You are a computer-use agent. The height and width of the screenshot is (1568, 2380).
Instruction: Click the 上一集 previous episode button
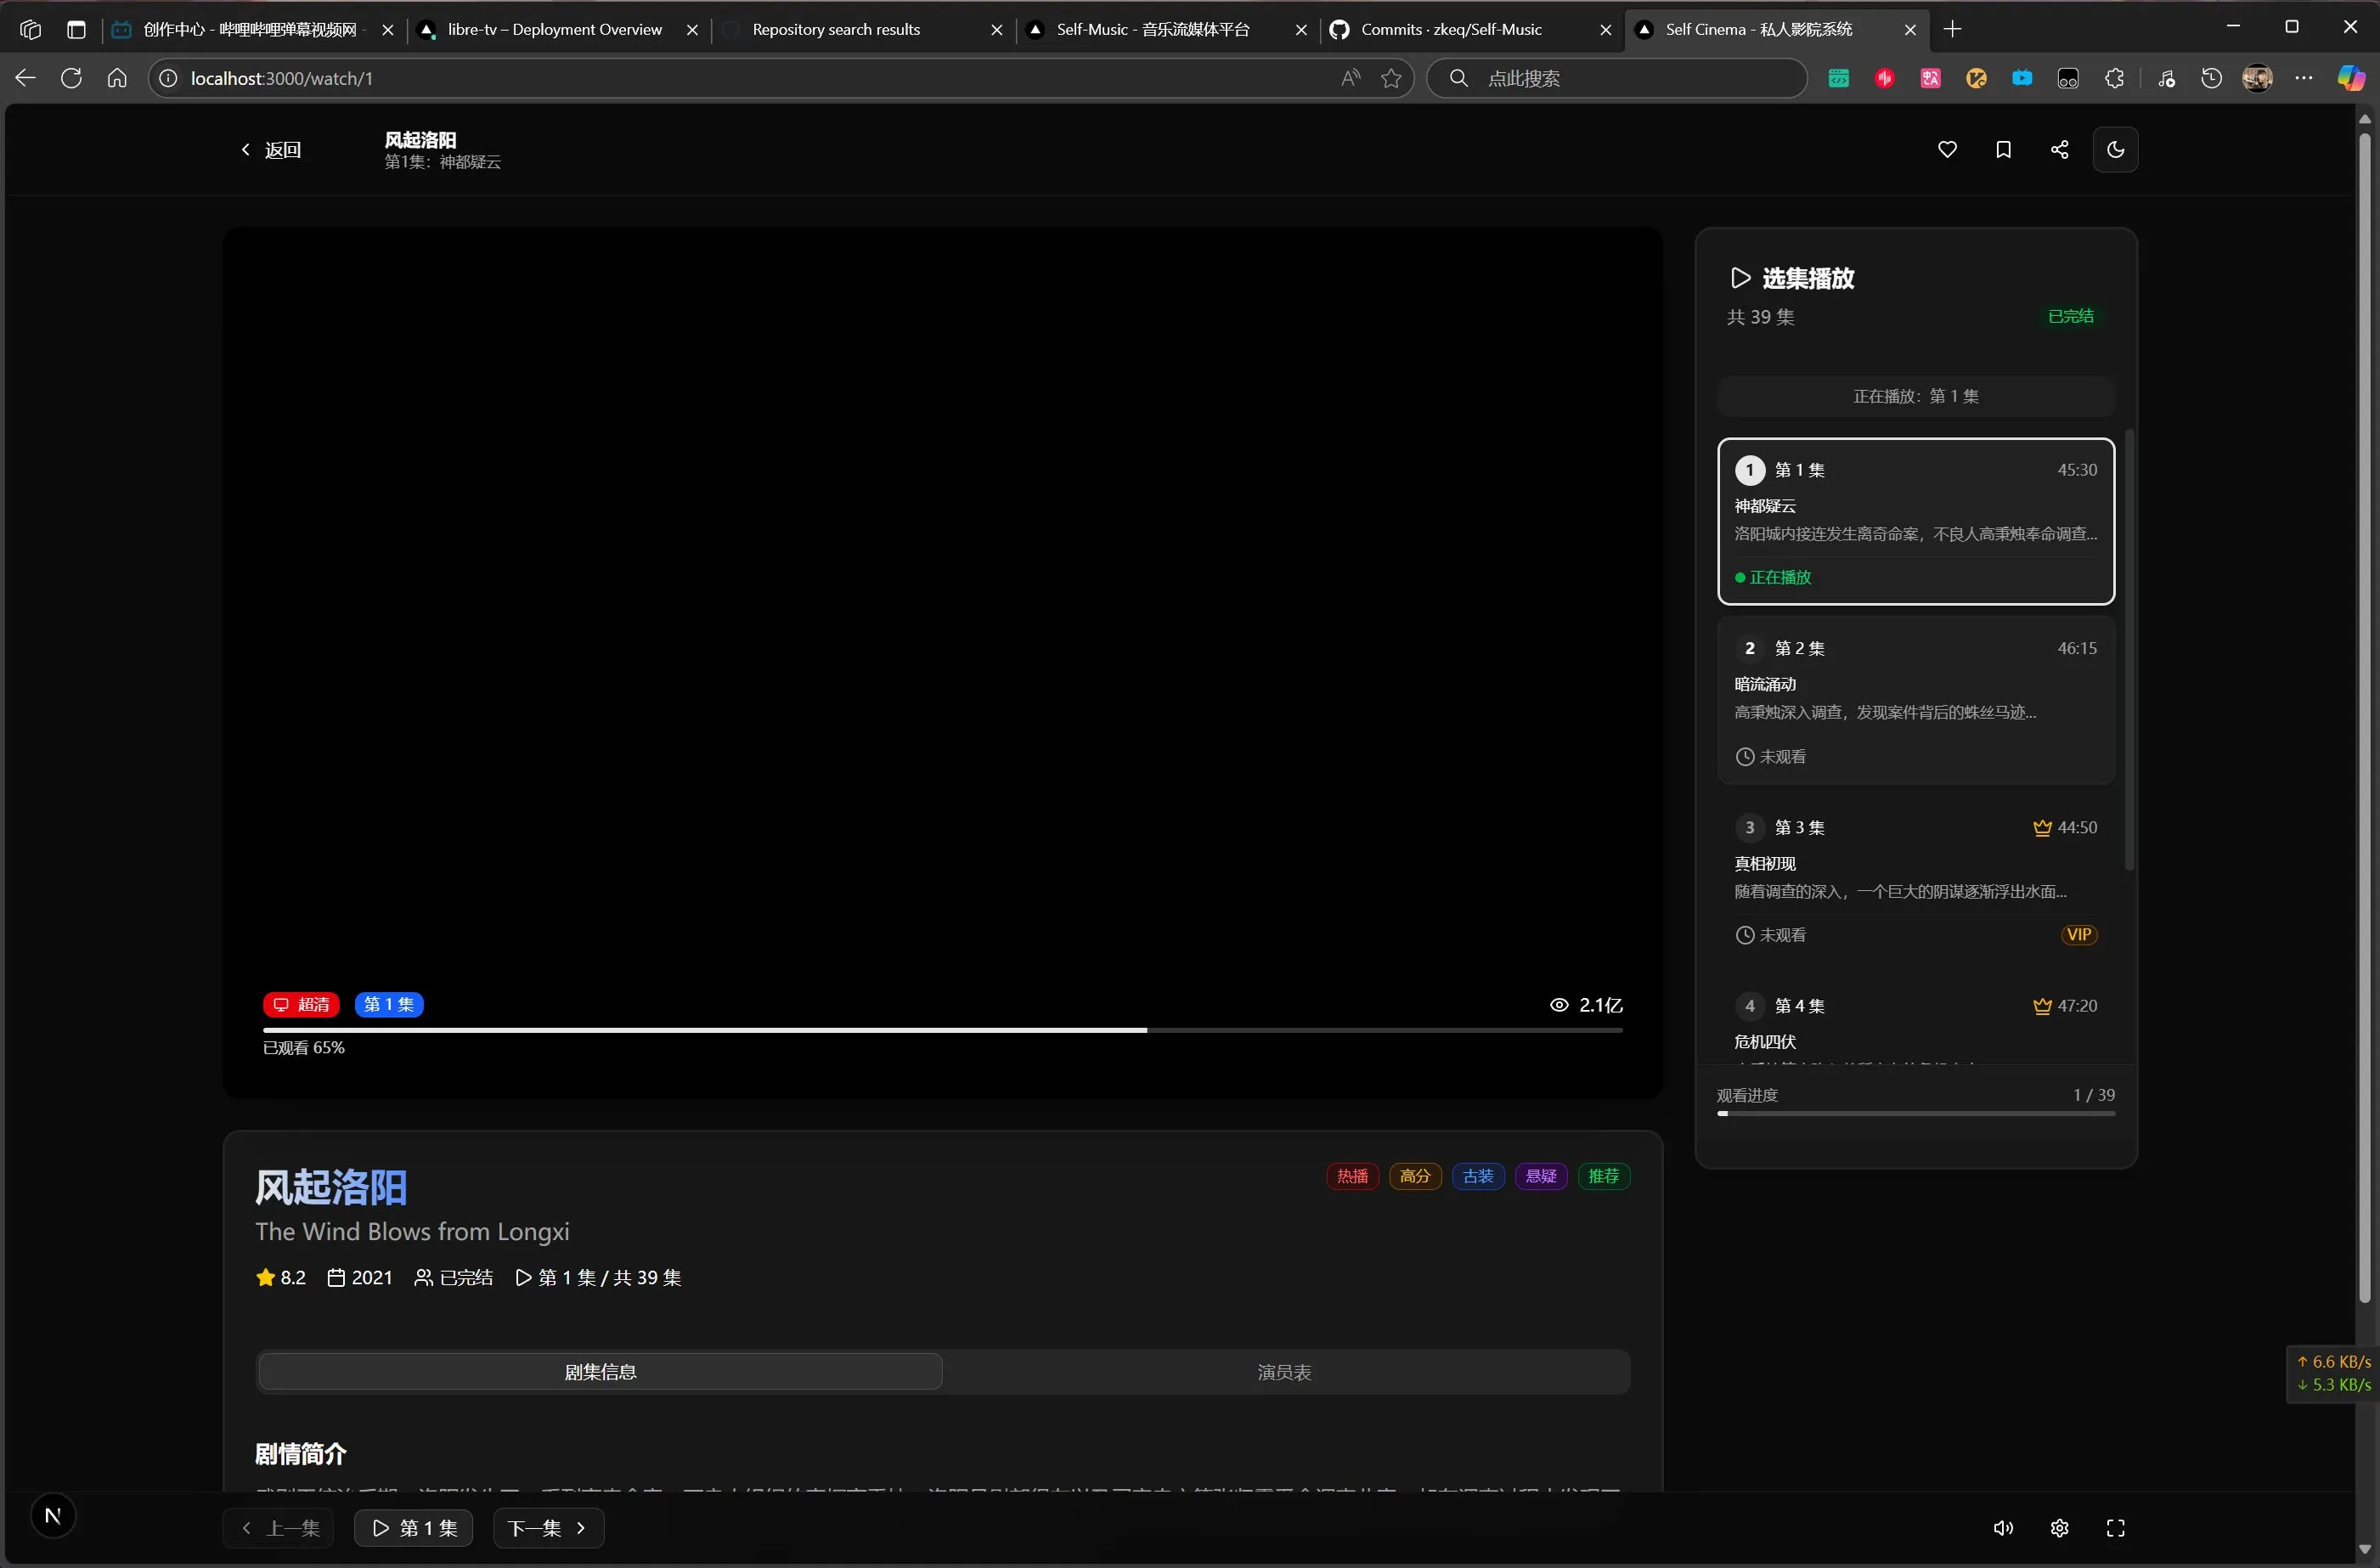click(x=279, y=1528)
